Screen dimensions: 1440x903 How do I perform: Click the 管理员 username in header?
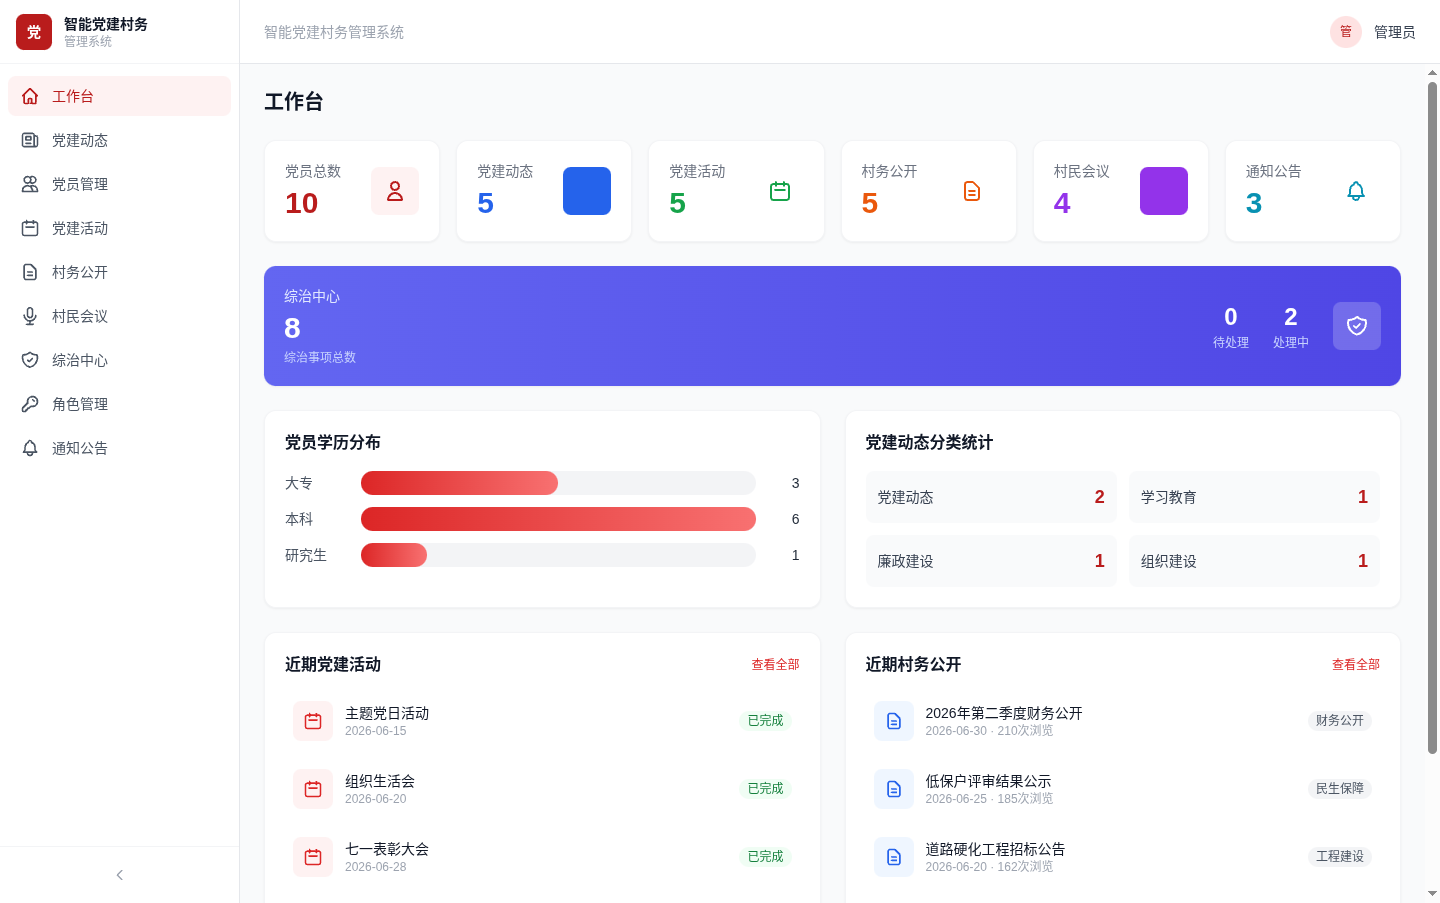pyautogui.click(x=1394, y=32)
